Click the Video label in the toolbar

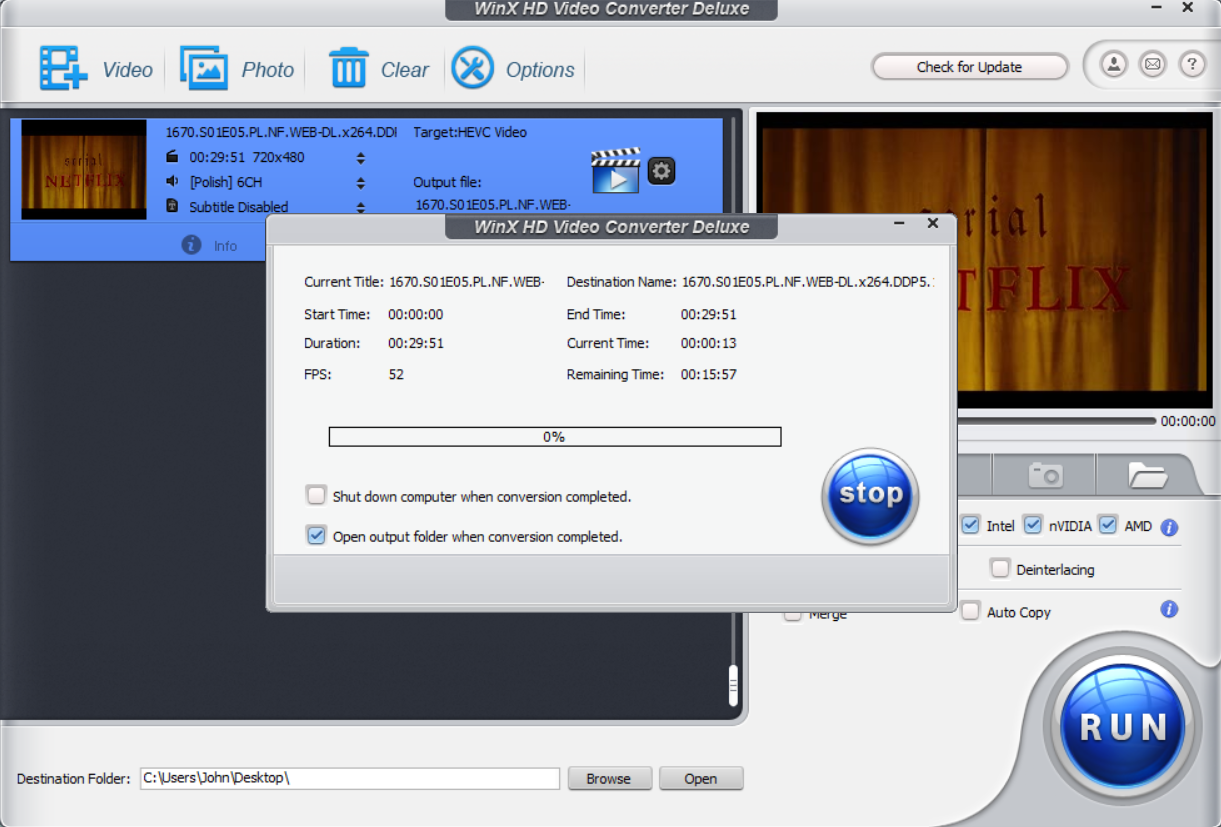click(128, 70)
